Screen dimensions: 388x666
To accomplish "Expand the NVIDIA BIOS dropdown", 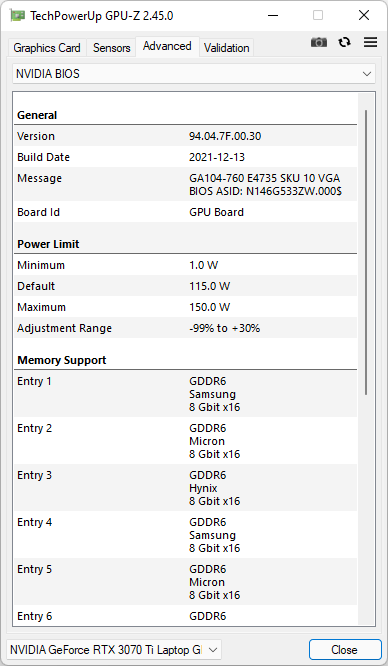I will [194, 74].
